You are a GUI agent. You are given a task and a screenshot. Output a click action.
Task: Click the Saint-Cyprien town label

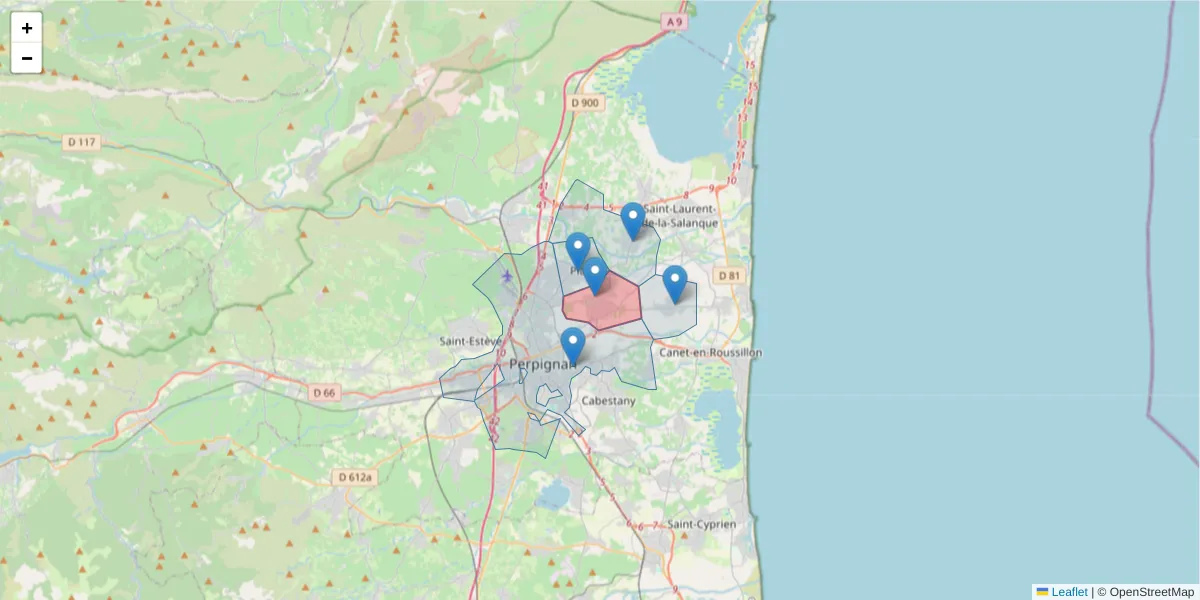point(703,524)
